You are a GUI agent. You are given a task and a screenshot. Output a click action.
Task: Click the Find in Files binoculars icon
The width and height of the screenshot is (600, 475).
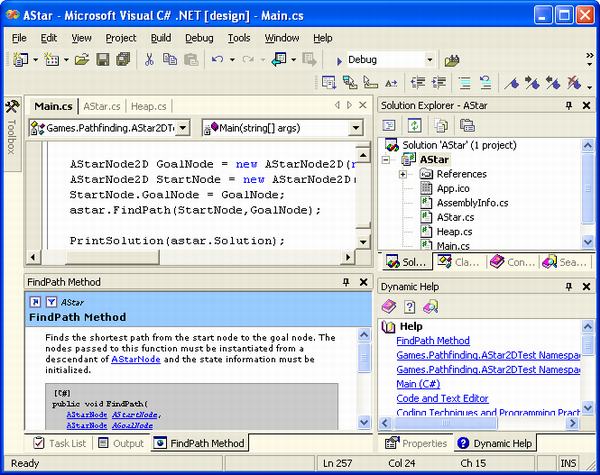(452, 60)
